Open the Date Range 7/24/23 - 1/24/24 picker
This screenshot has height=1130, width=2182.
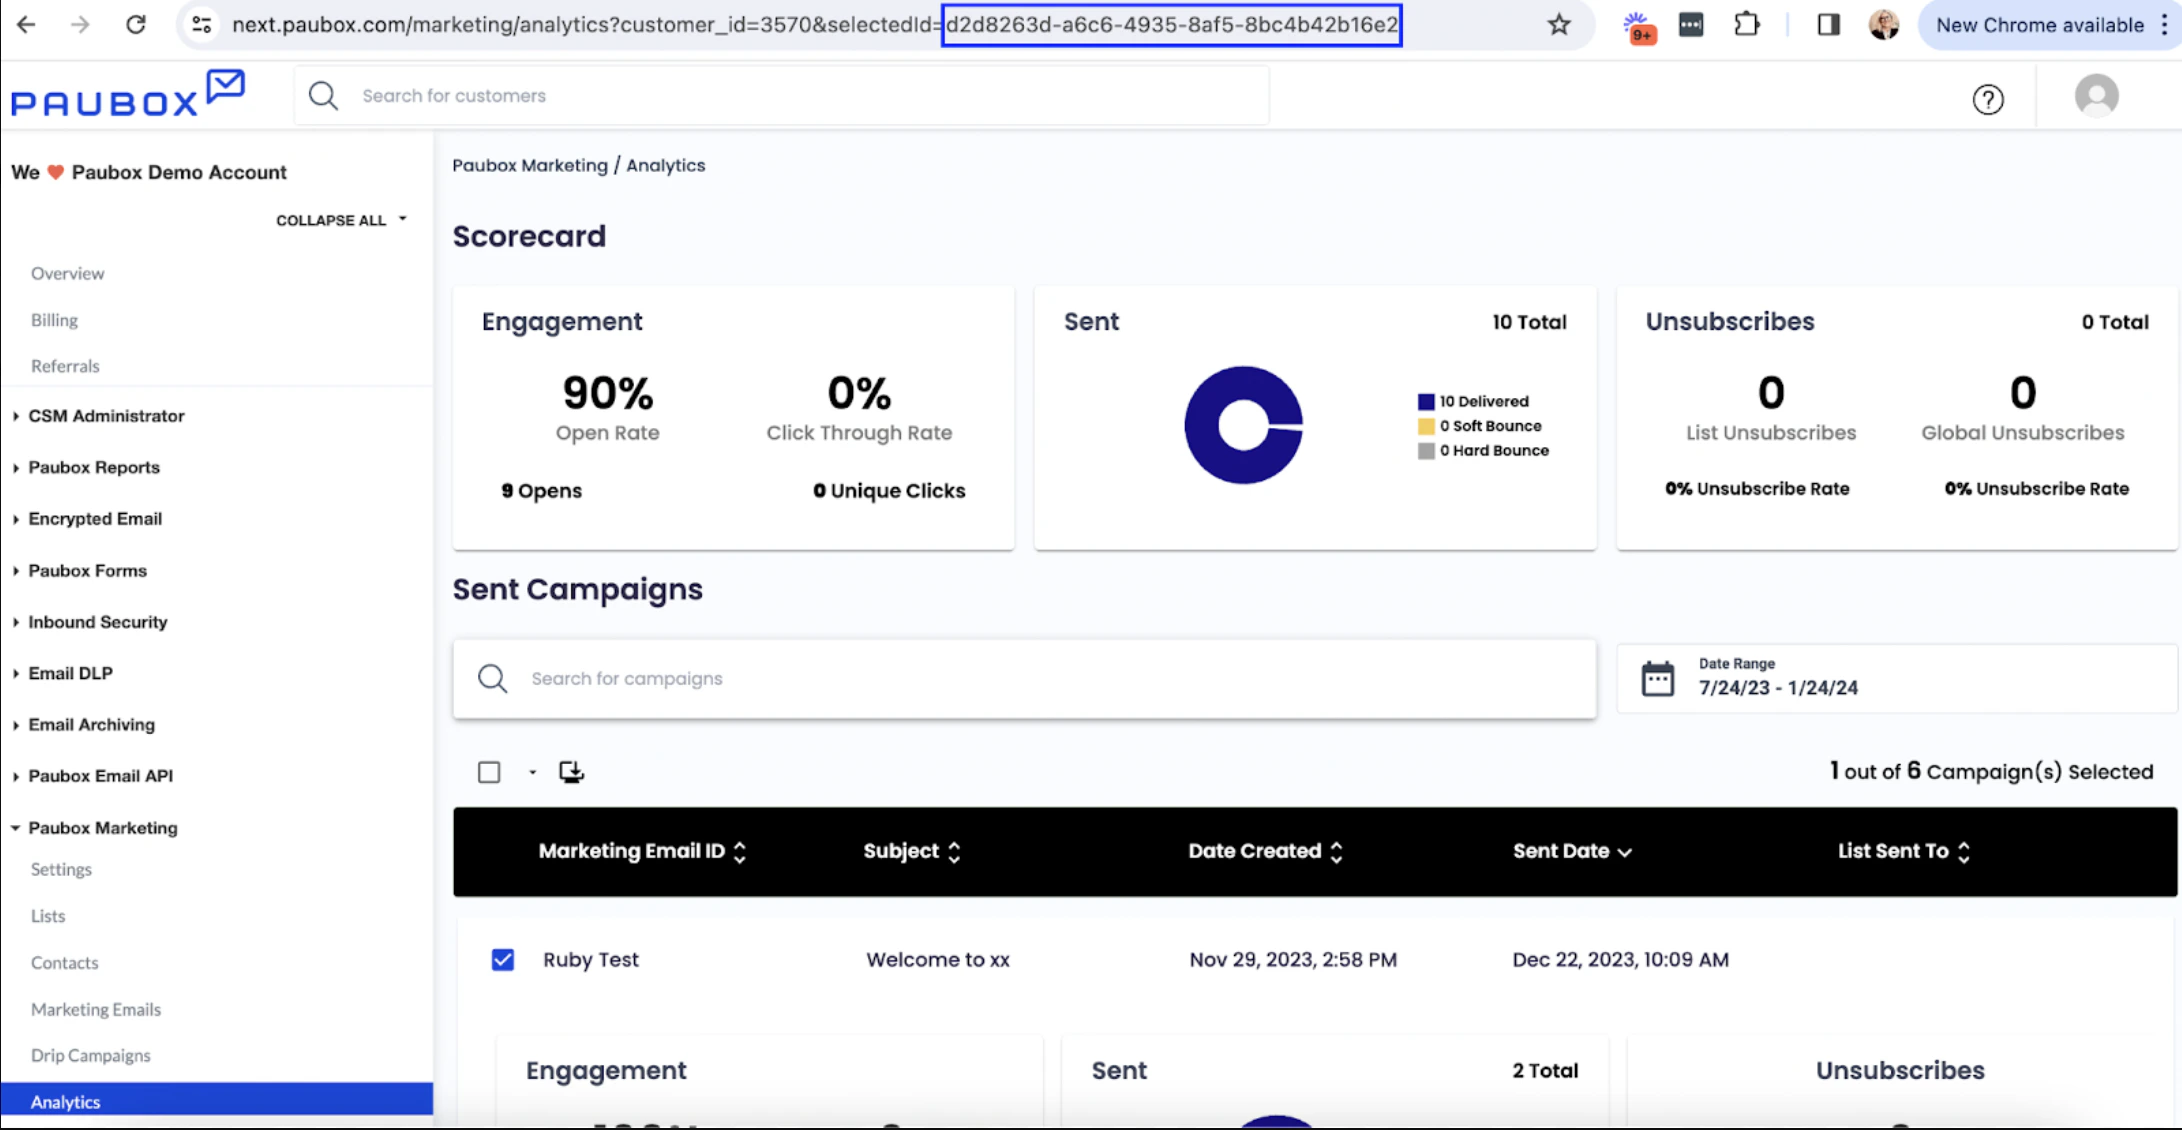coord(1896,678)
